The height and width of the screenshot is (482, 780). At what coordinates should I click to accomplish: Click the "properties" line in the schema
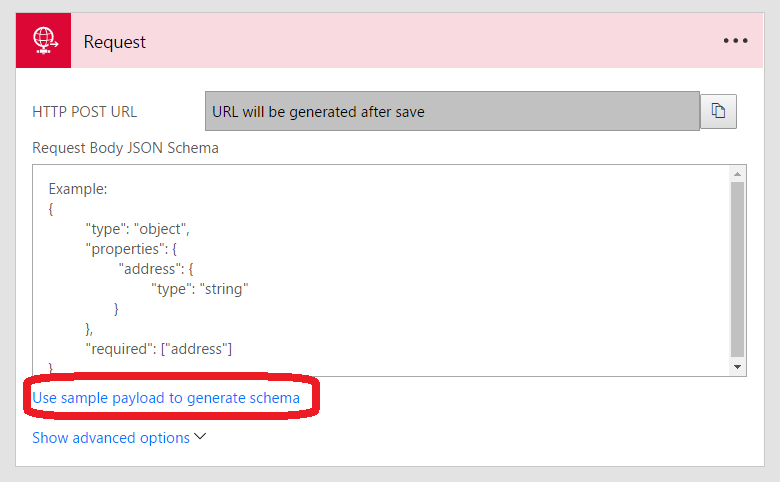pyautogui.click(x=137, y=248)
